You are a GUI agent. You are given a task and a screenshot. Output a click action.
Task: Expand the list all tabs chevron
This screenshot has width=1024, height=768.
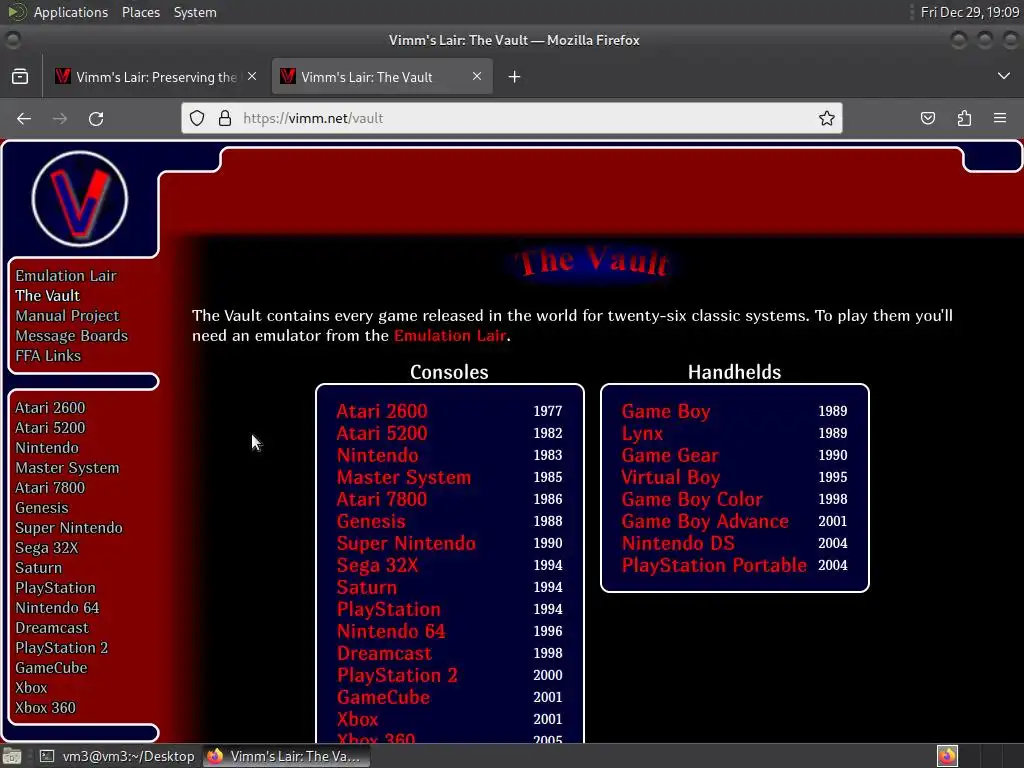pos(1004,76)
